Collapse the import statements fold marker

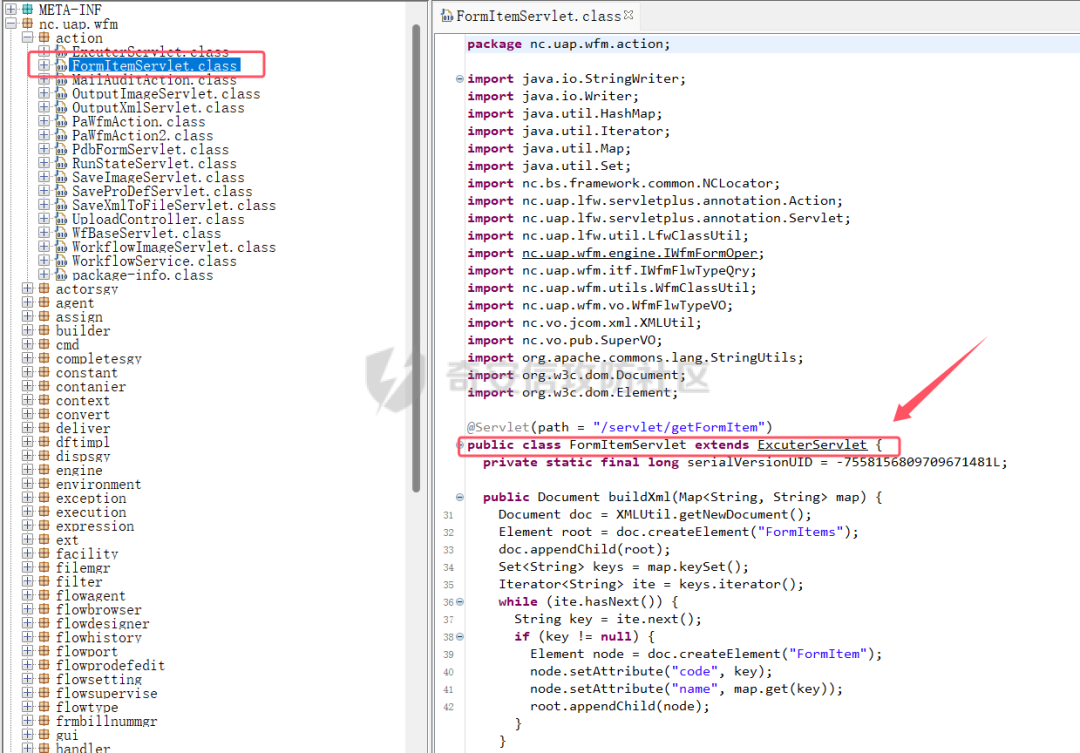coord(459,79)
